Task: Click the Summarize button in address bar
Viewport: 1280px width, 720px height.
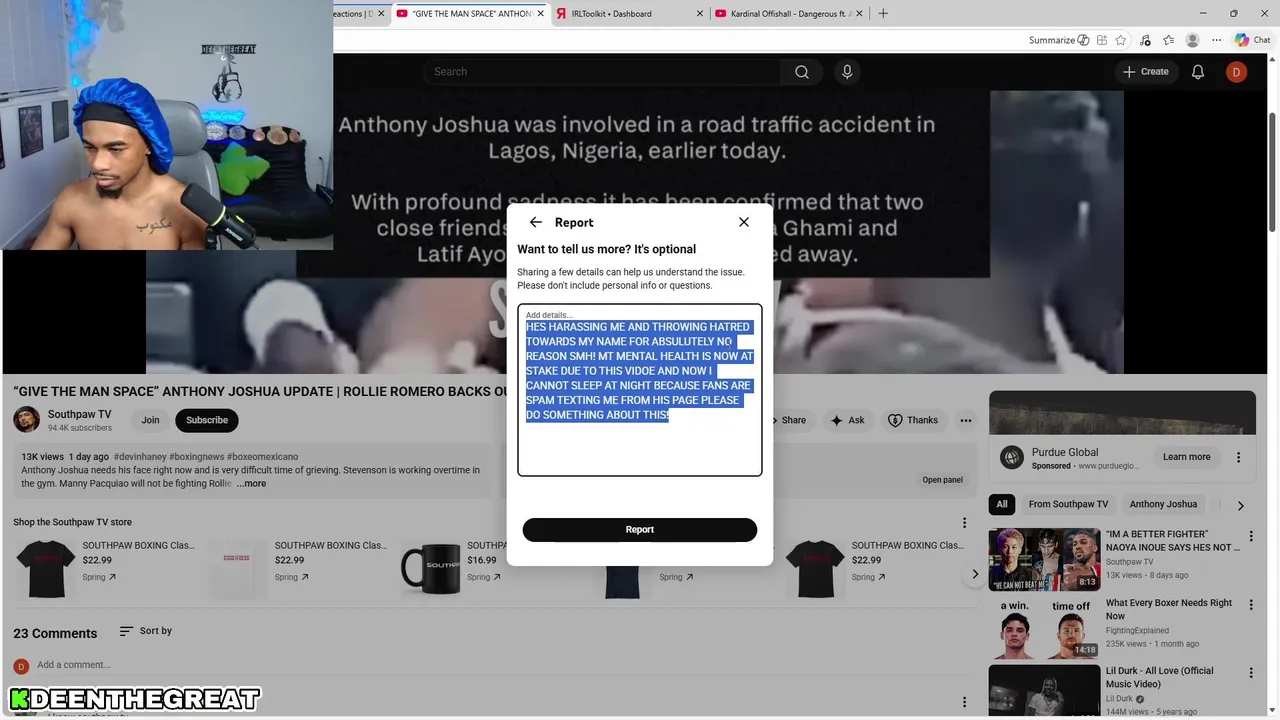Action: coord(1058,40)
